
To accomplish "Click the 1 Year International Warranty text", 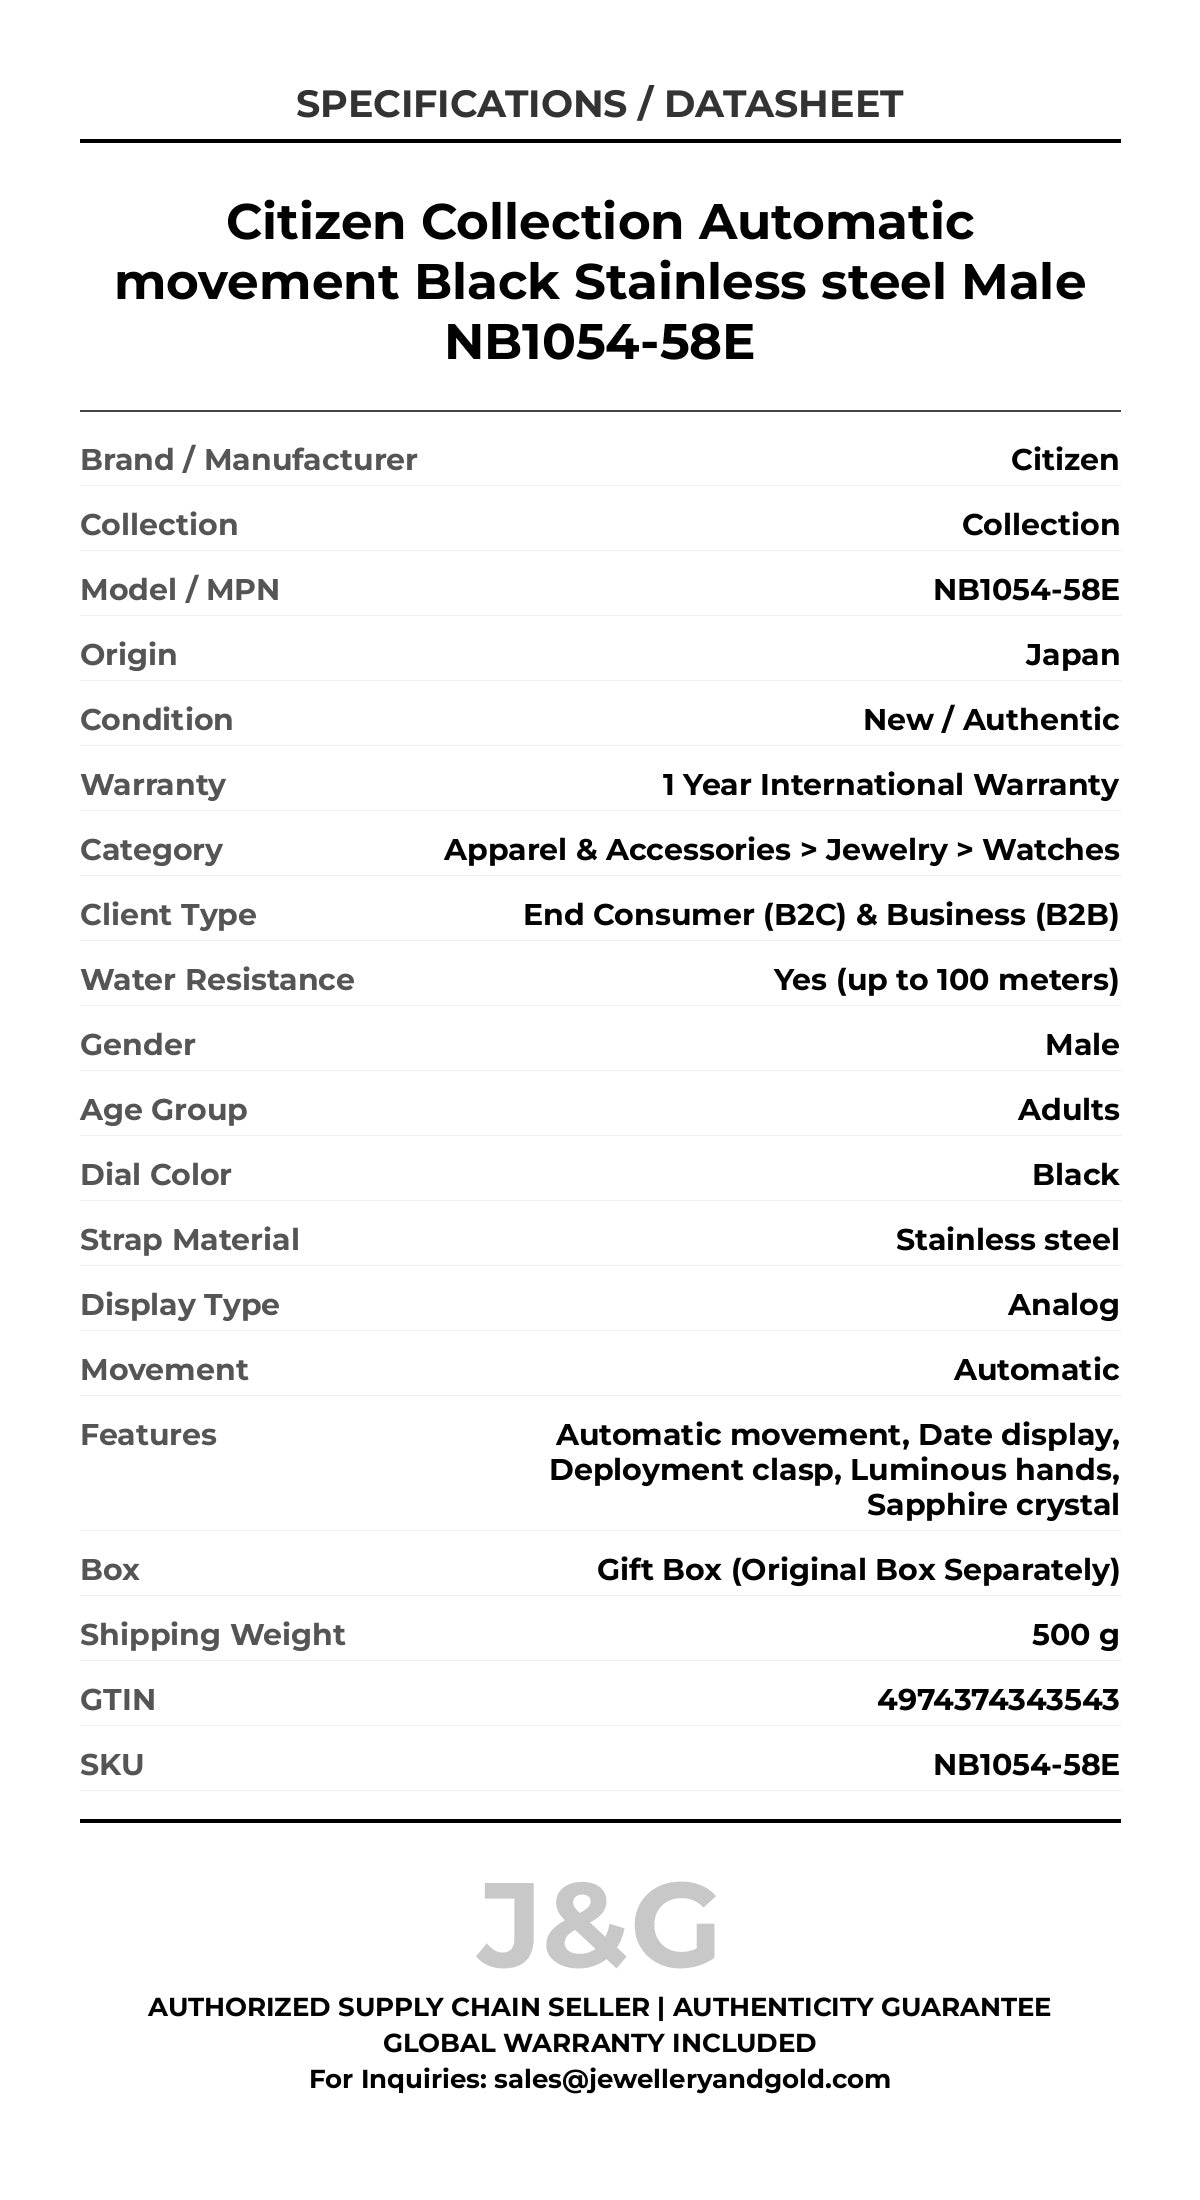I will pyautogui.click(x=890, y=785).
